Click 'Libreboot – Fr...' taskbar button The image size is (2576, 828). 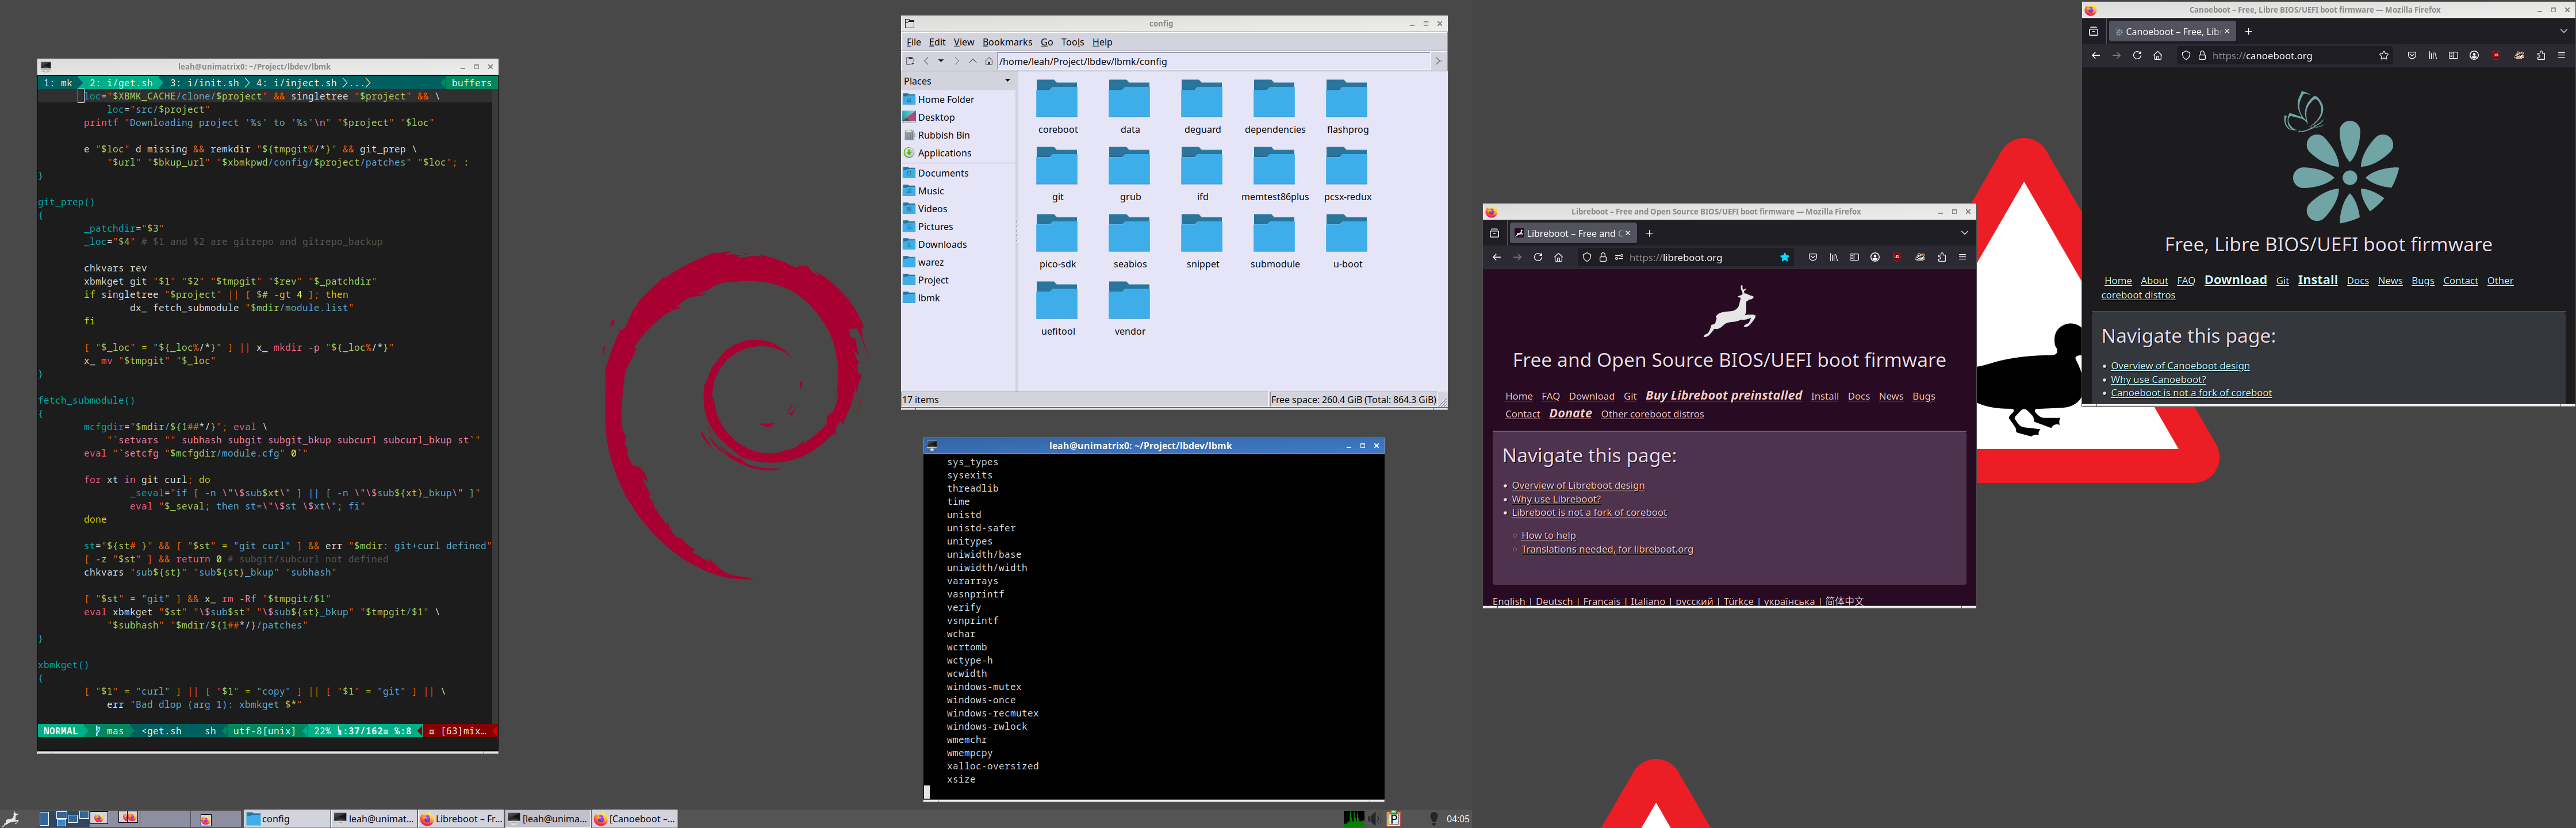[460, 818]
